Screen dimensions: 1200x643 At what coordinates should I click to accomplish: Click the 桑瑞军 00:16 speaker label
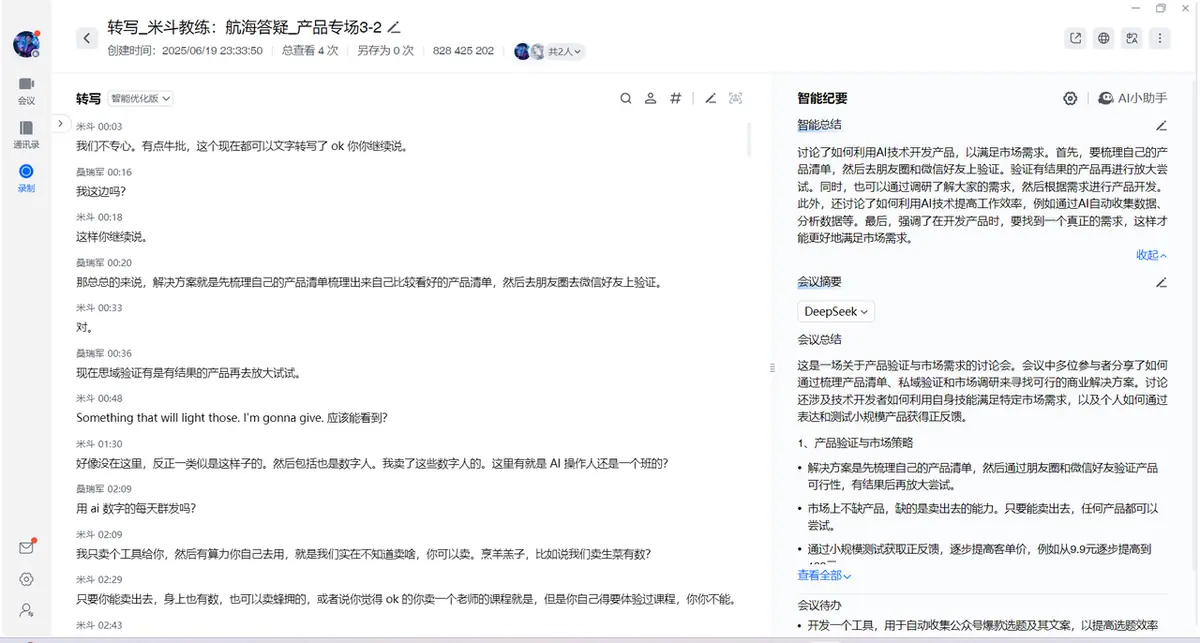[x=104, y=172]
